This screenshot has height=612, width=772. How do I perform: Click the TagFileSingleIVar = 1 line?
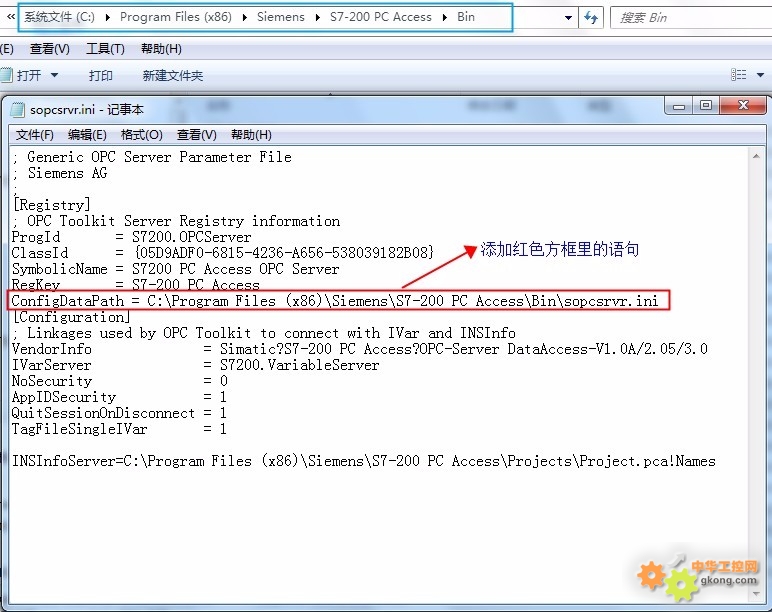pos(120,429)
